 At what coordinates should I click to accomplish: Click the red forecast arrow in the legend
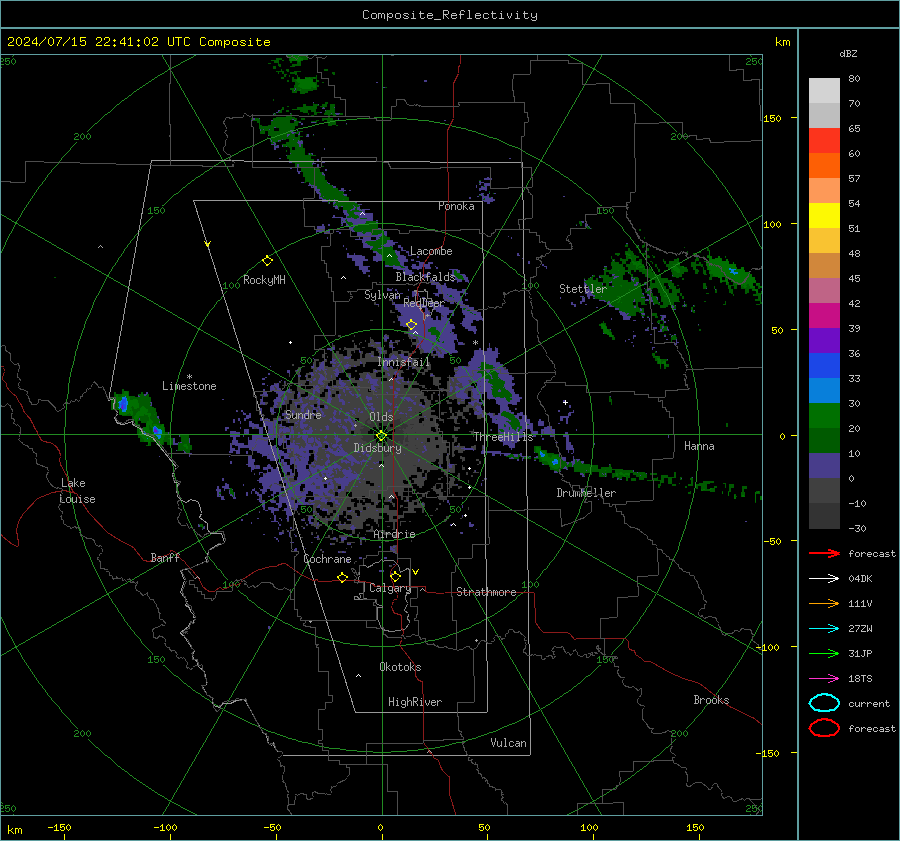click(824, 553)
